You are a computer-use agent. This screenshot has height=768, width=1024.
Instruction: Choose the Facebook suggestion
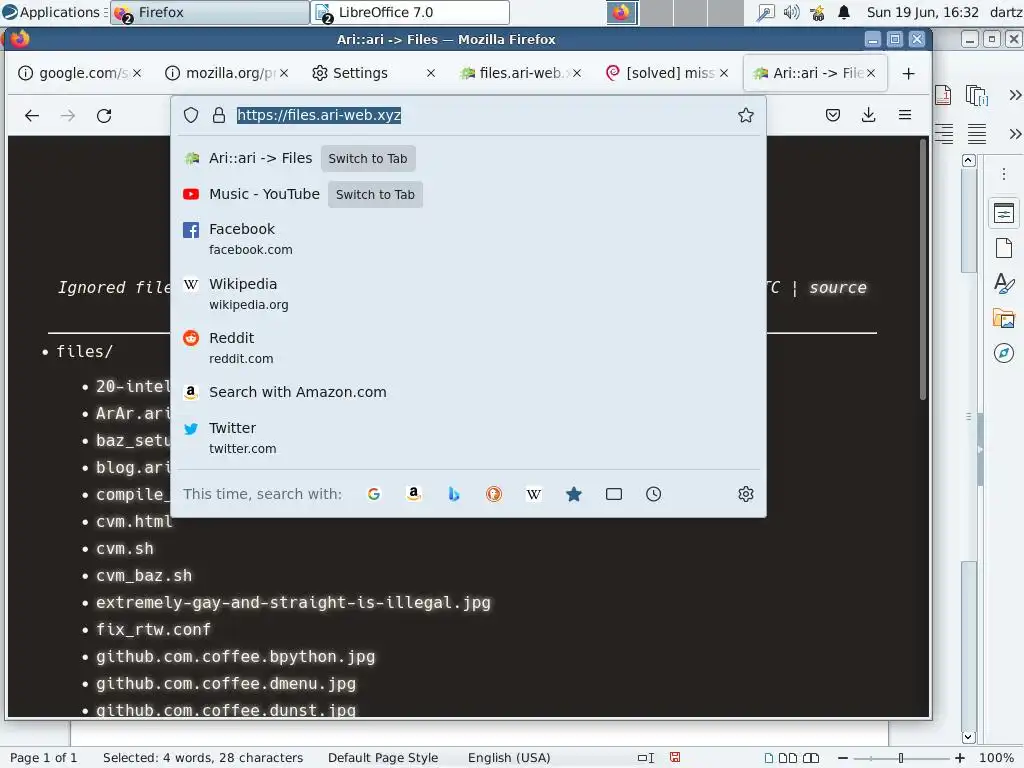click(x=469, y=239)
